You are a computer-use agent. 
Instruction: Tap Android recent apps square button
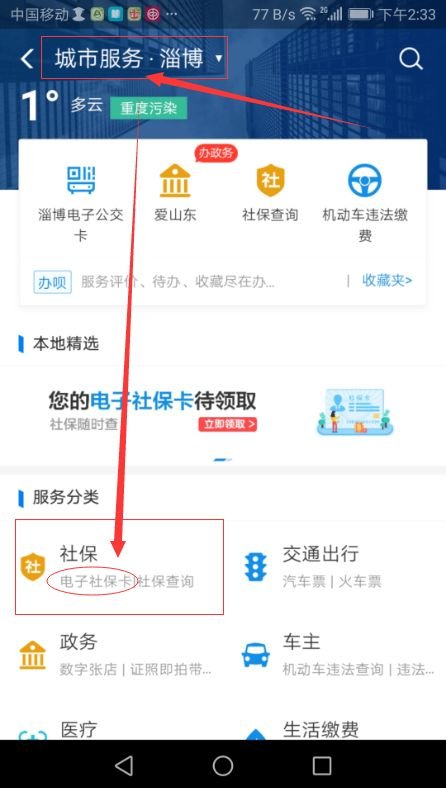pos(322,765)
